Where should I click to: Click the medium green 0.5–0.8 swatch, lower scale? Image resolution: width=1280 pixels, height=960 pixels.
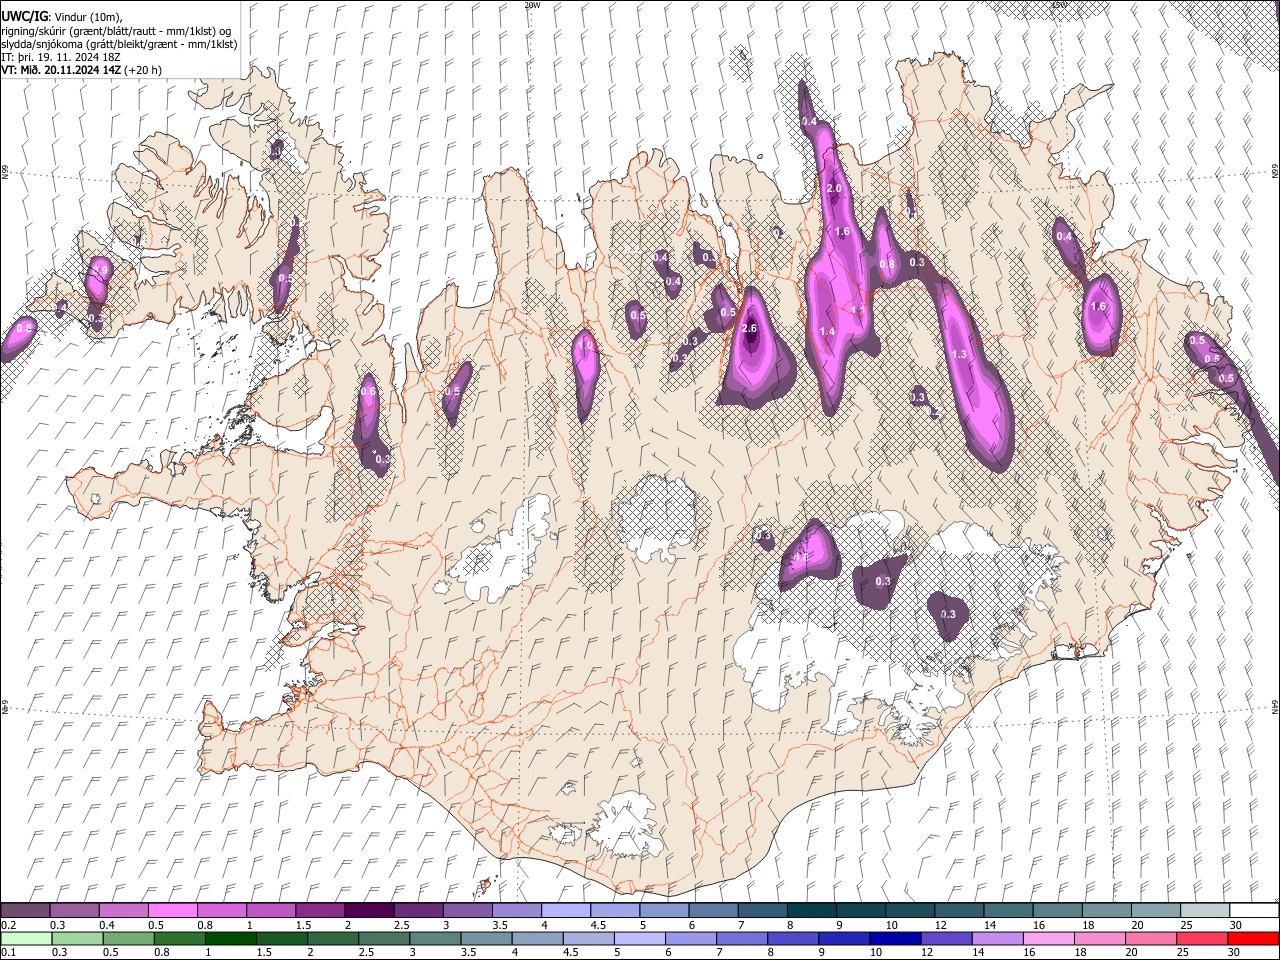point(129,938)
